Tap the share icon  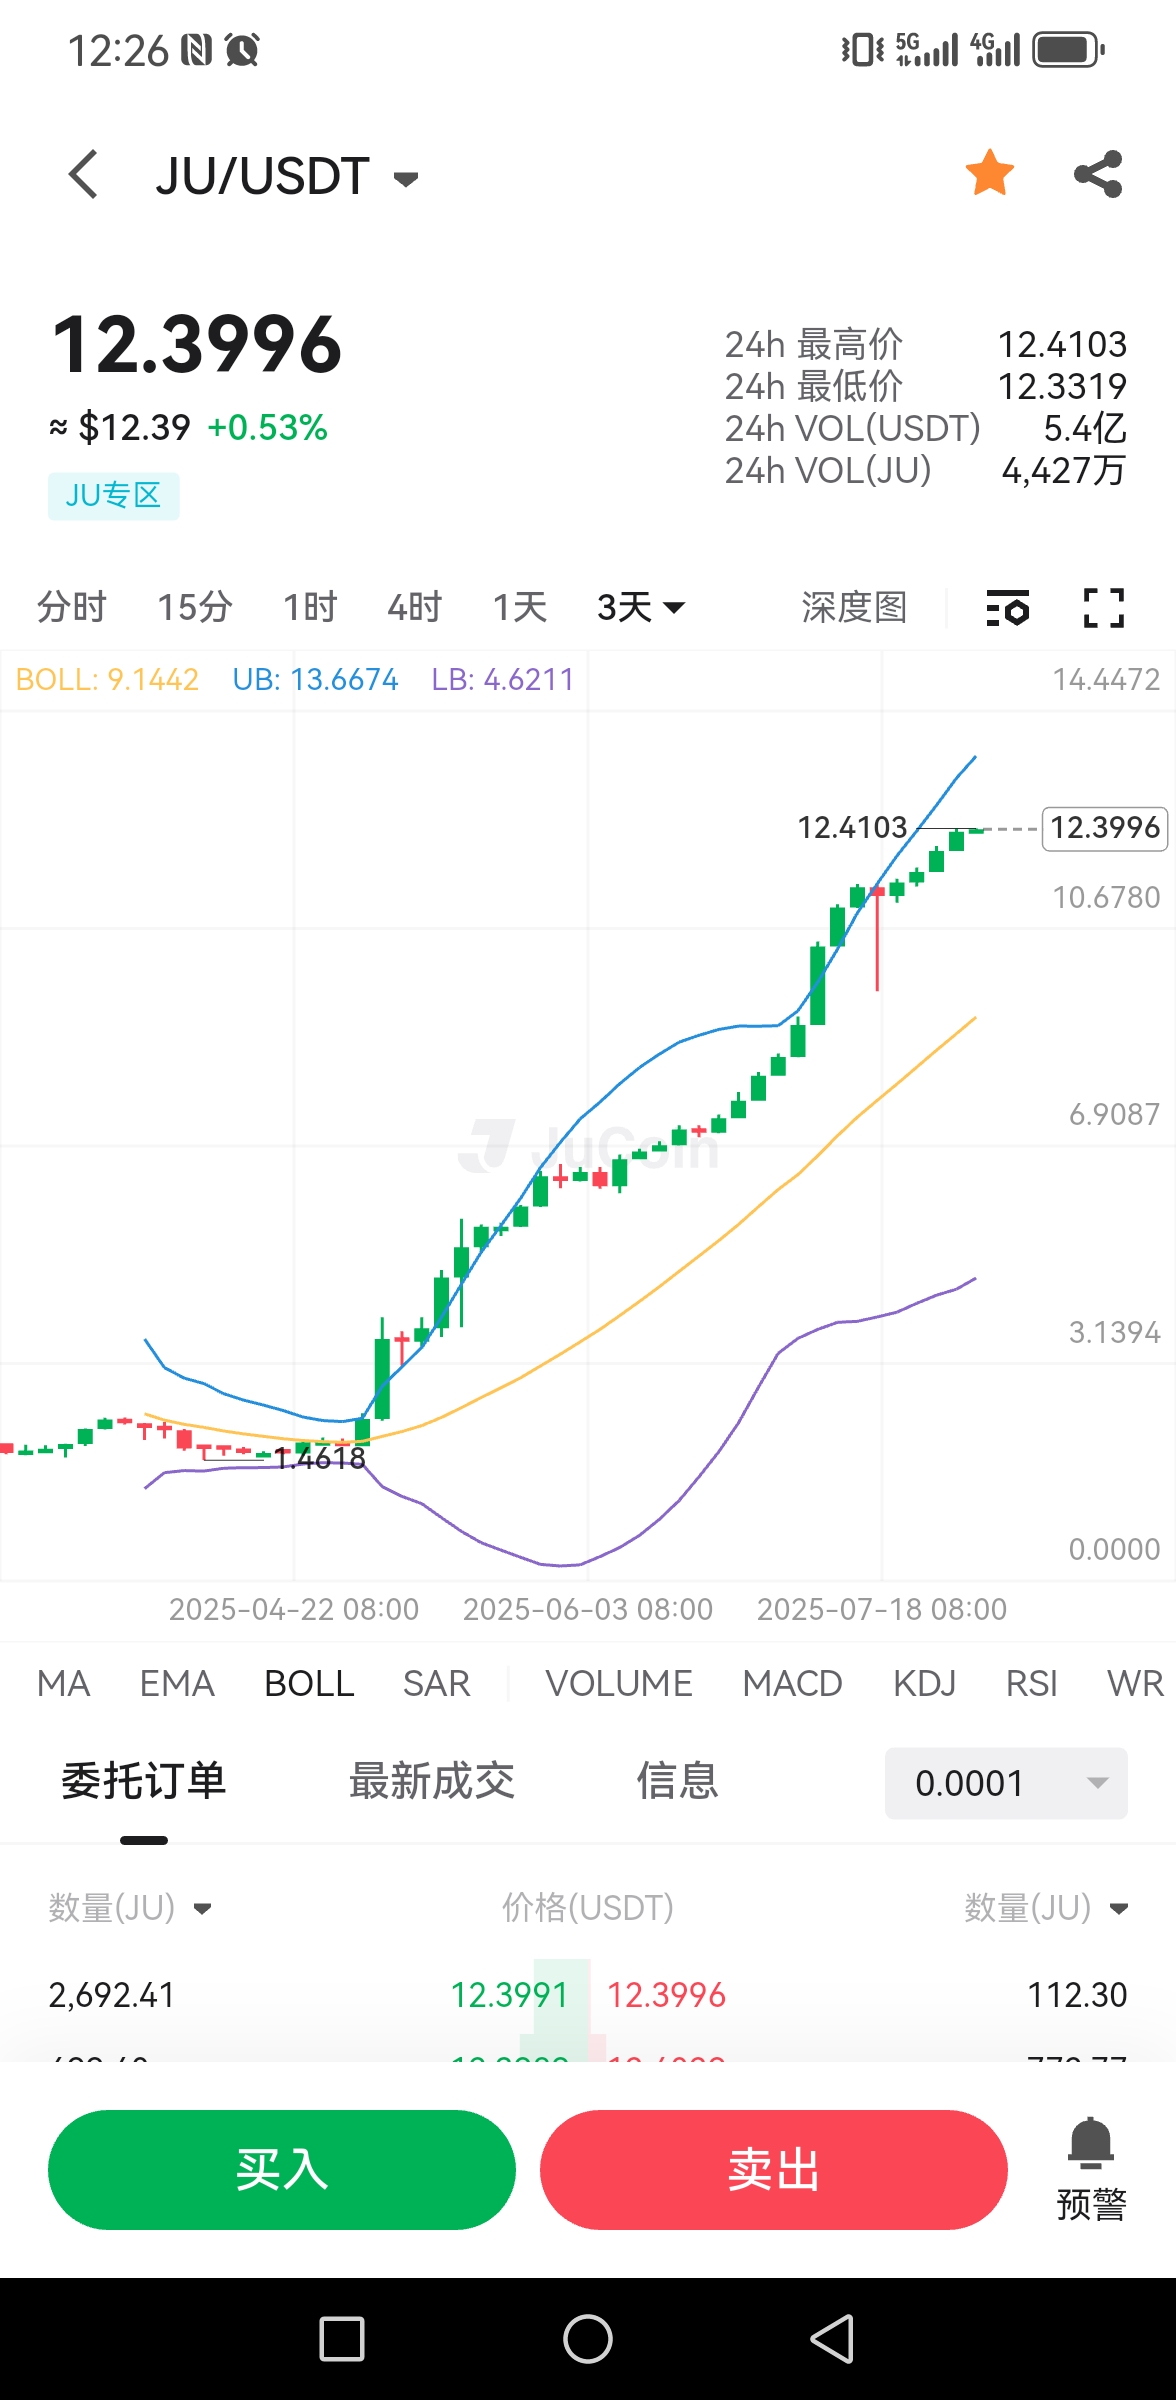[x=1099, y=174]
